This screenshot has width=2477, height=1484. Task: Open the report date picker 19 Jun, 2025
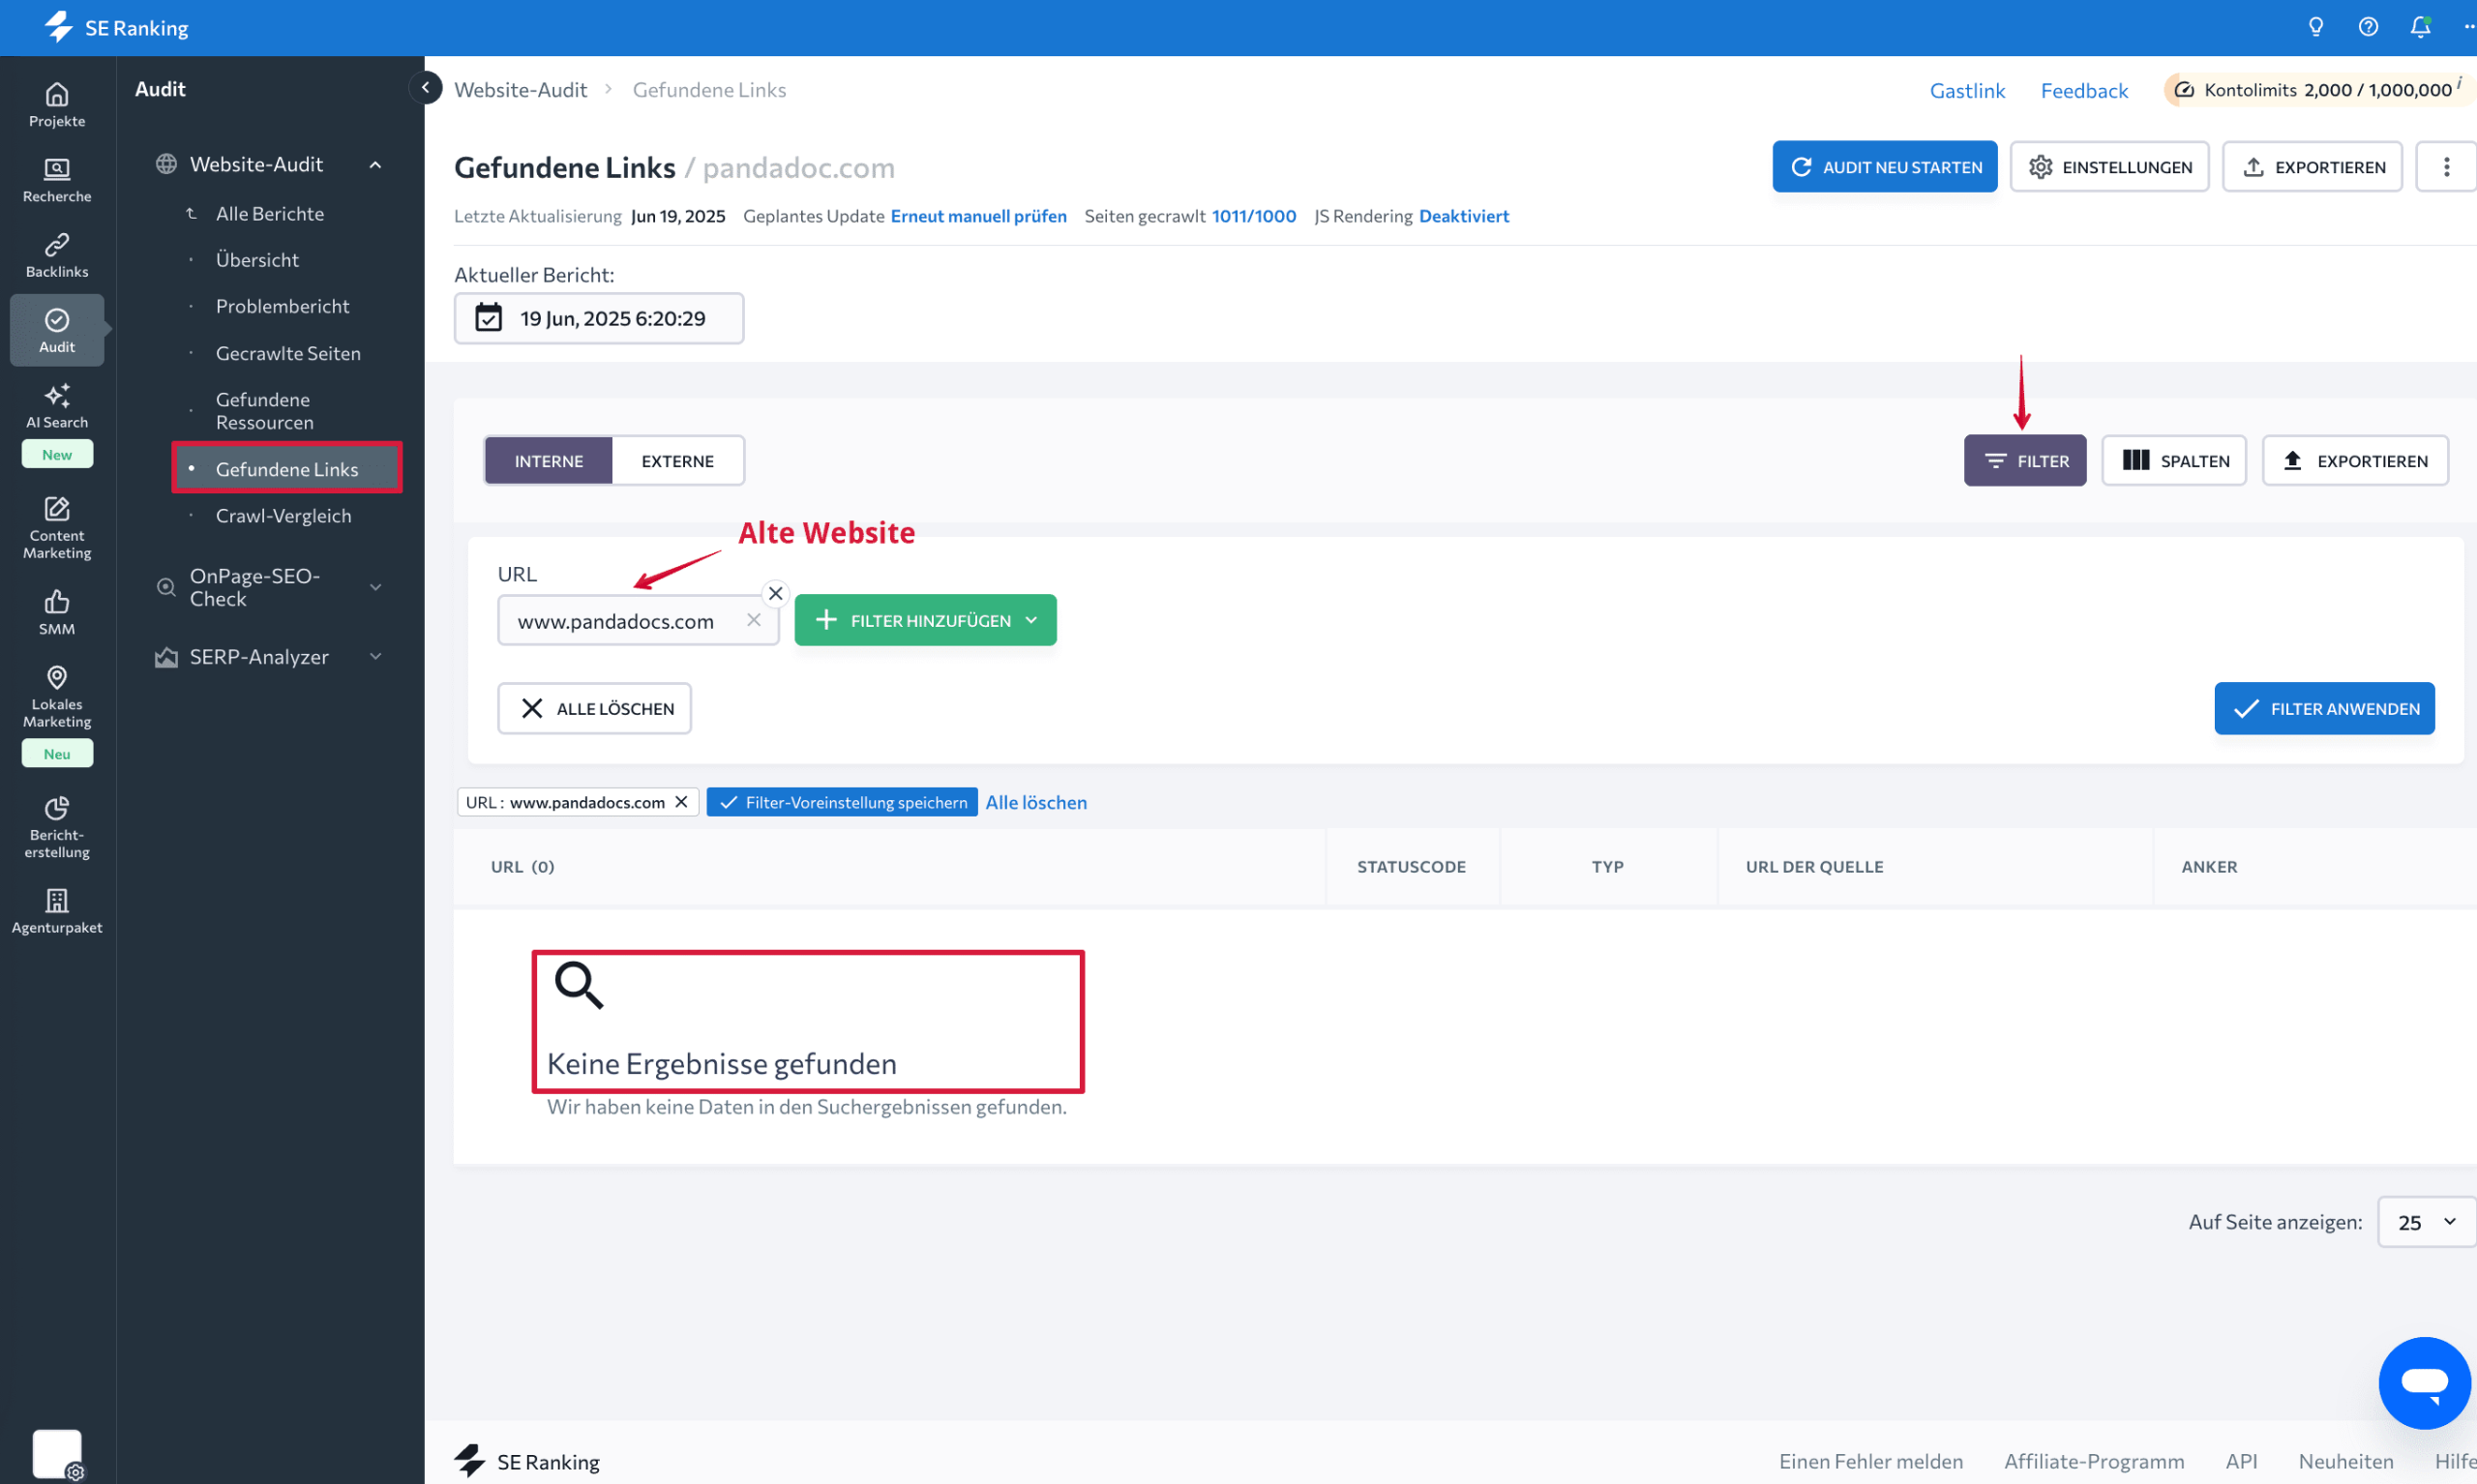point(599,318)
